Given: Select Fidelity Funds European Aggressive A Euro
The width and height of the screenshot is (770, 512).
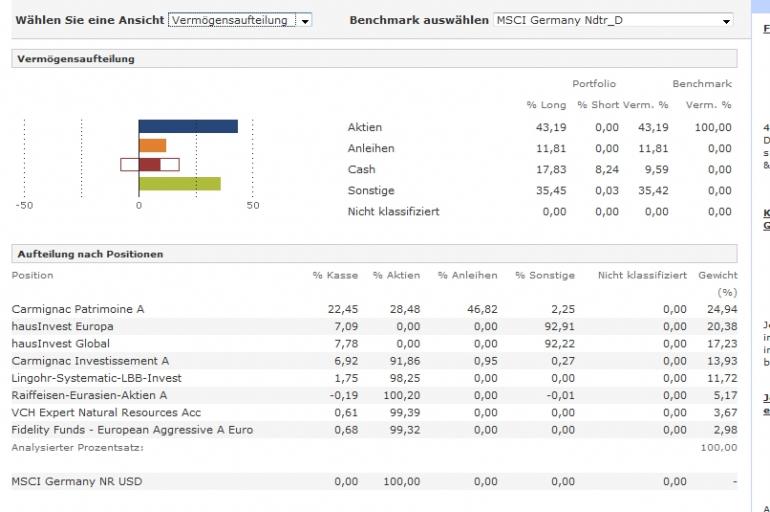Looking at the screenshot, I should click(132, 430).
